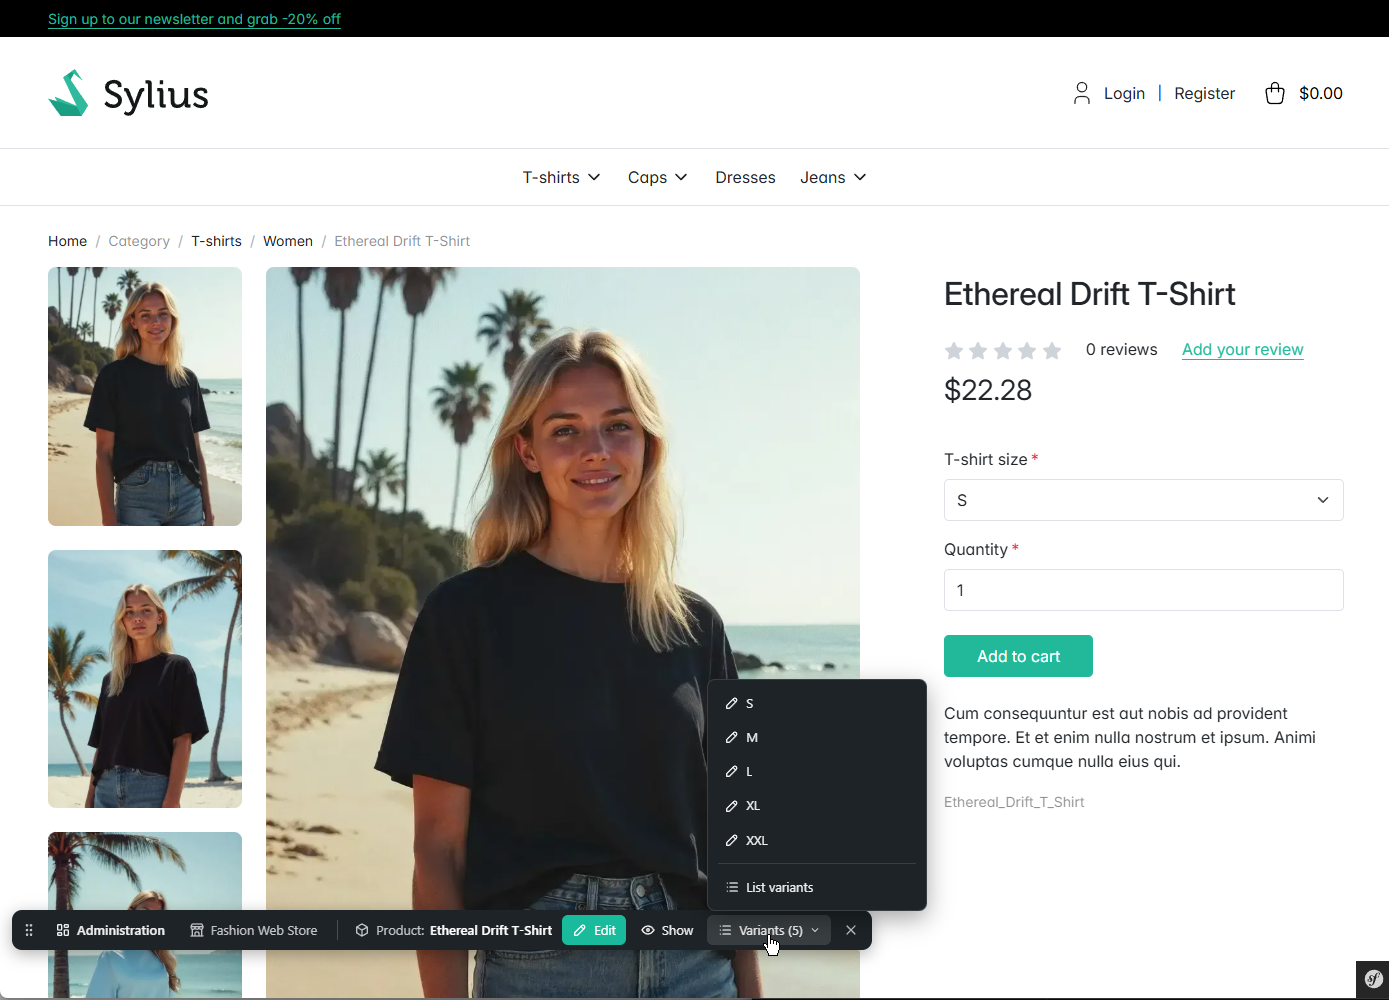Click the fifth review star
The height and width of the screenshot is (1000, 1389).
[1052, 350]
